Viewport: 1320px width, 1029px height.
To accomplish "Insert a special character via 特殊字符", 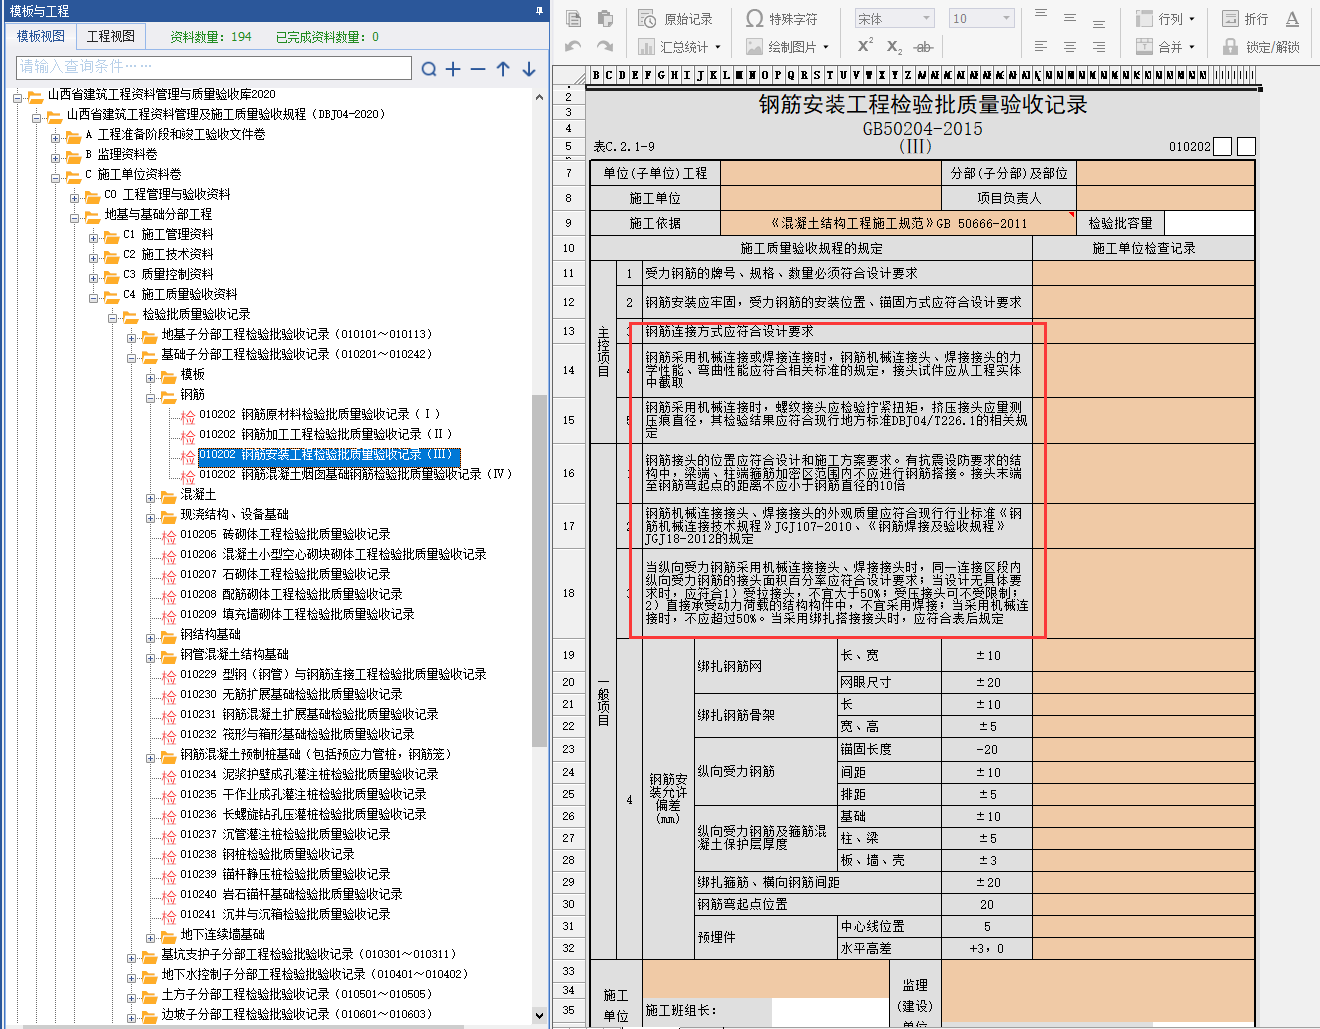I will click(x=782, y=19).
